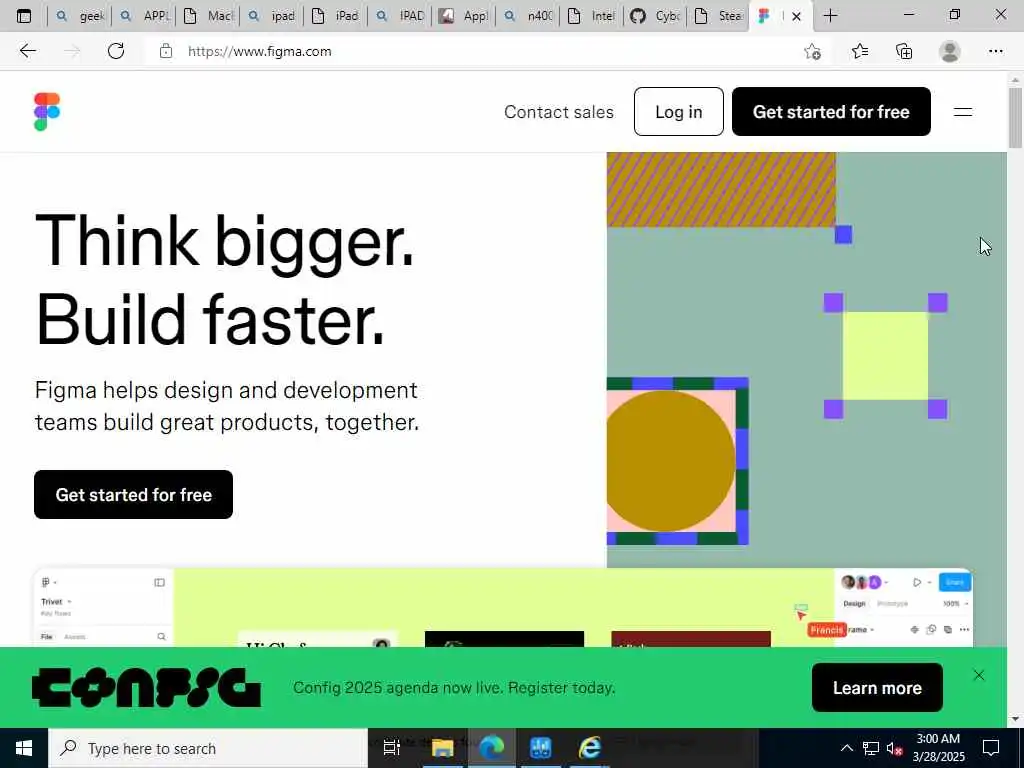The image size is (1024, 768).
Task: Switch to the 'Mac' tab
Action: [208, 16]
